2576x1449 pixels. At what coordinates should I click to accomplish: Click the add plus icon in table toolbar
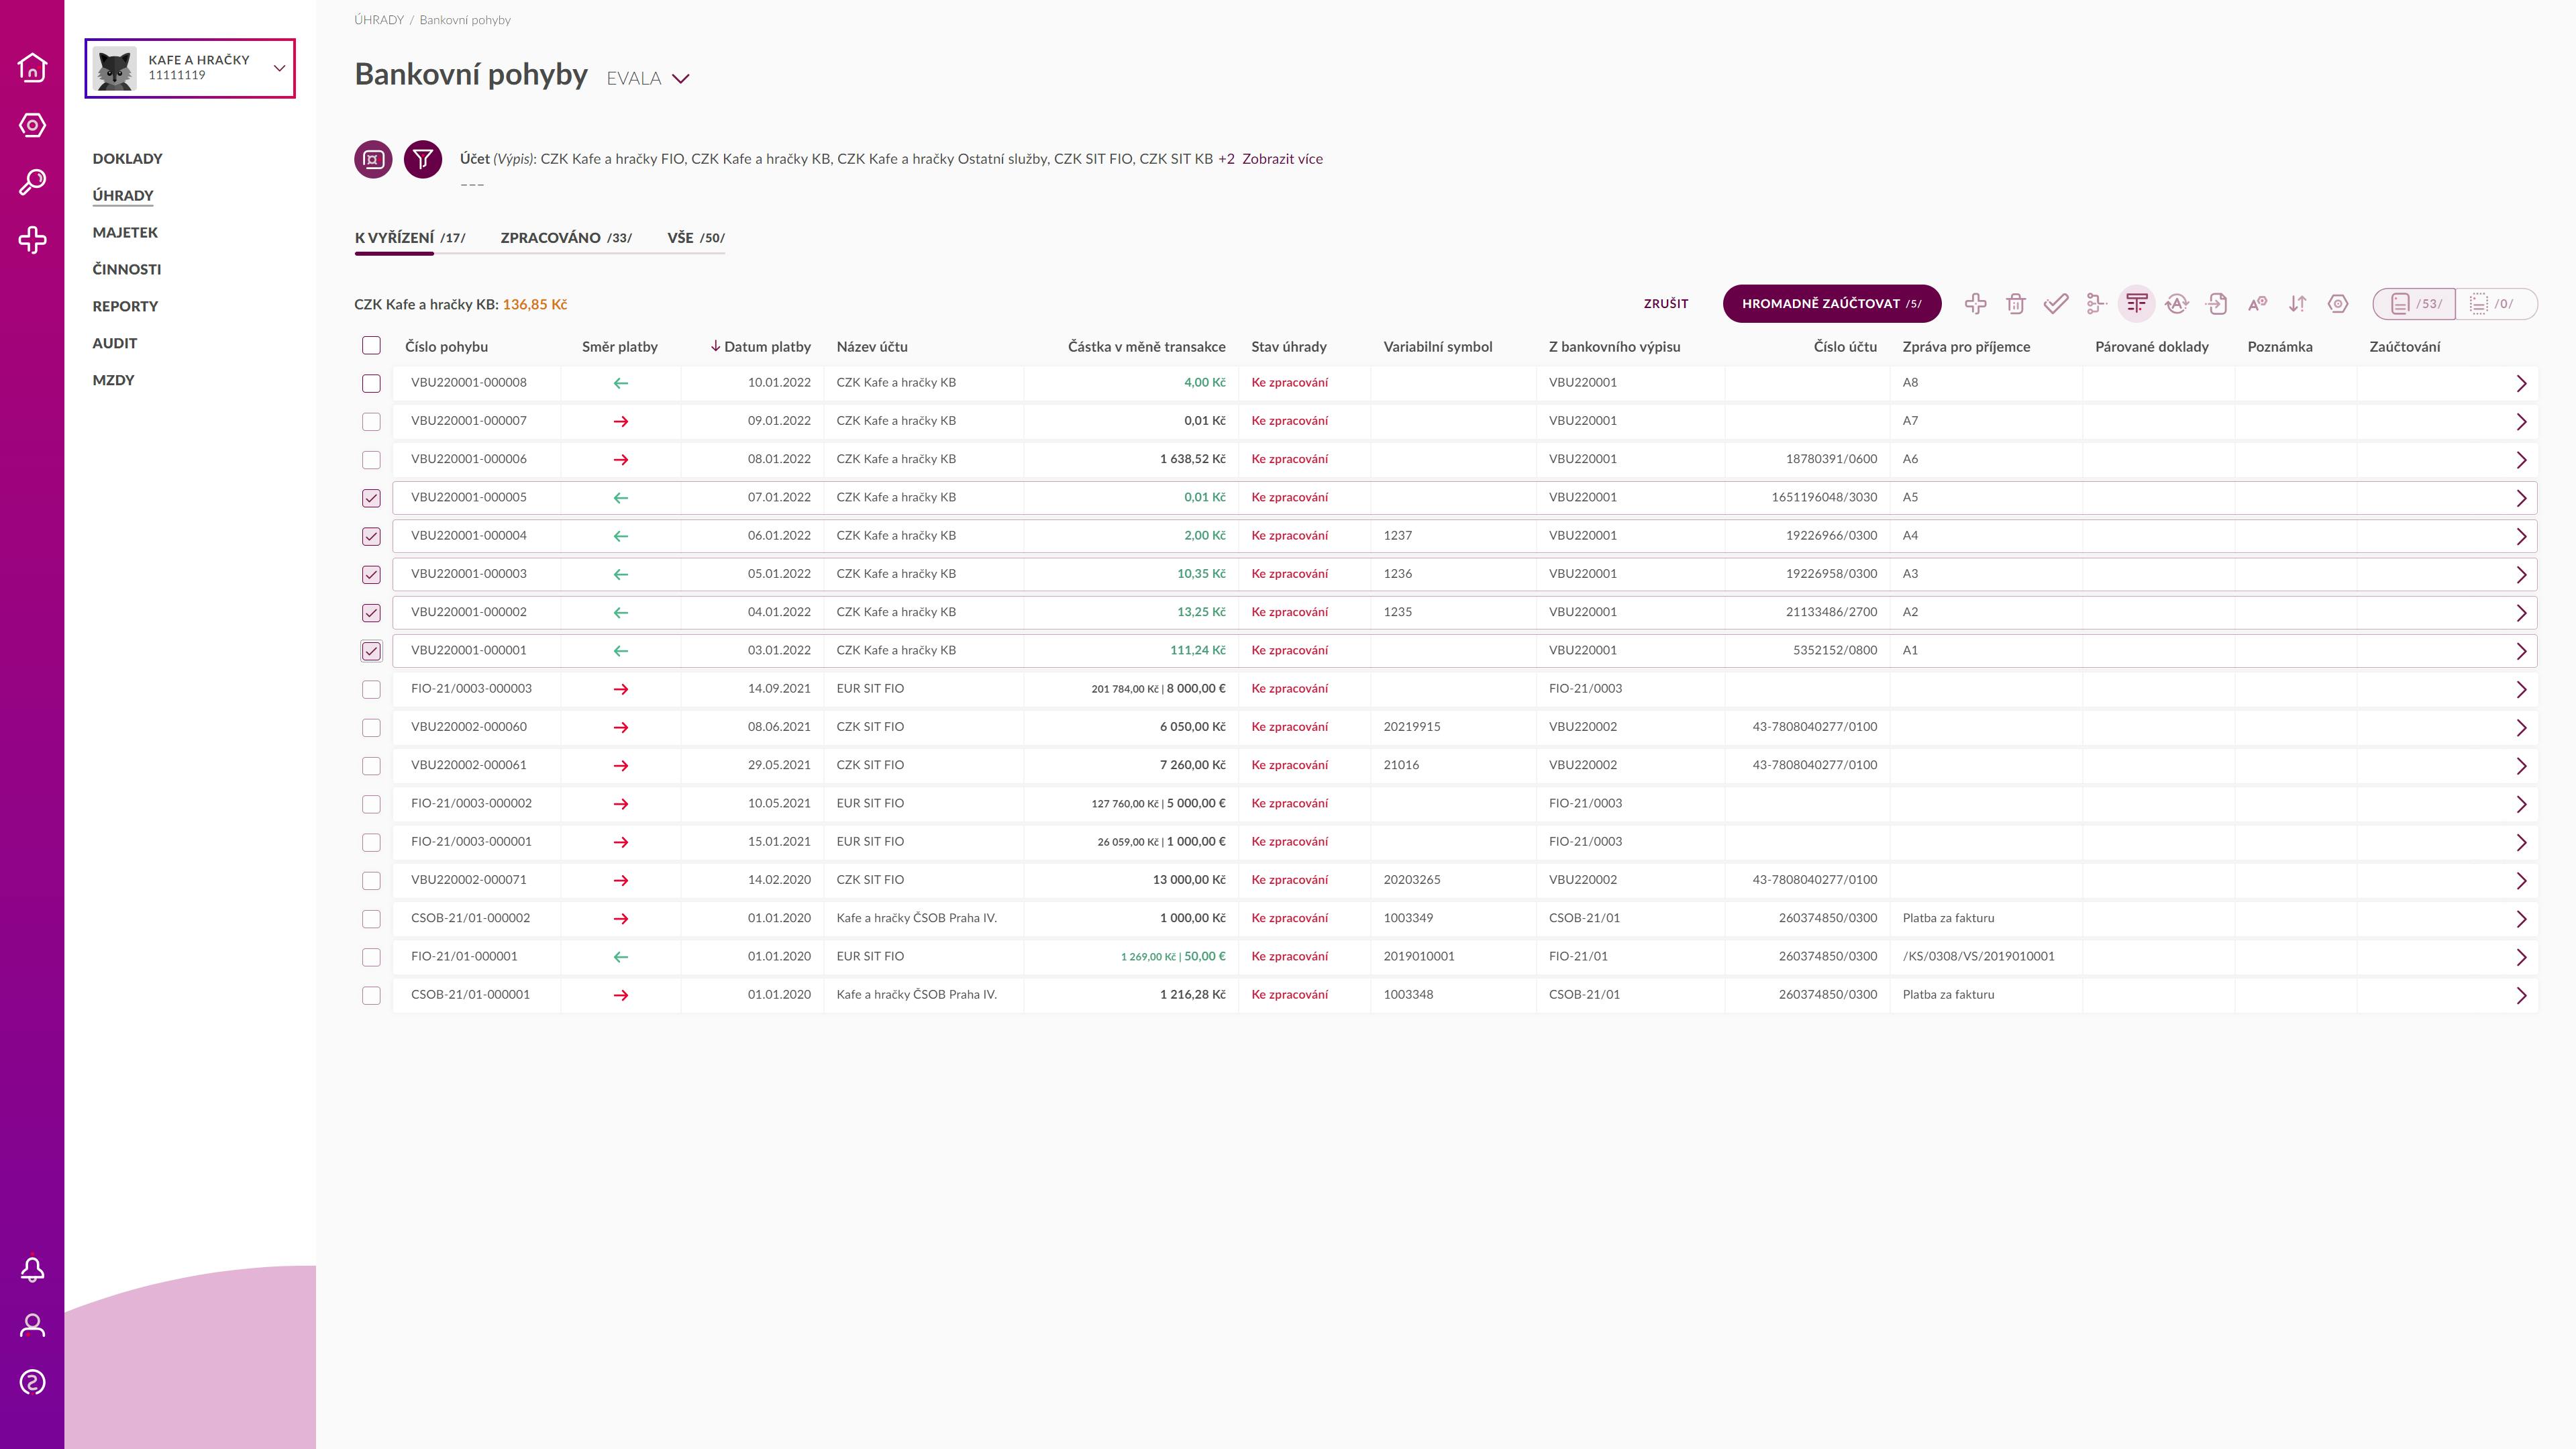click(1975, 304)
